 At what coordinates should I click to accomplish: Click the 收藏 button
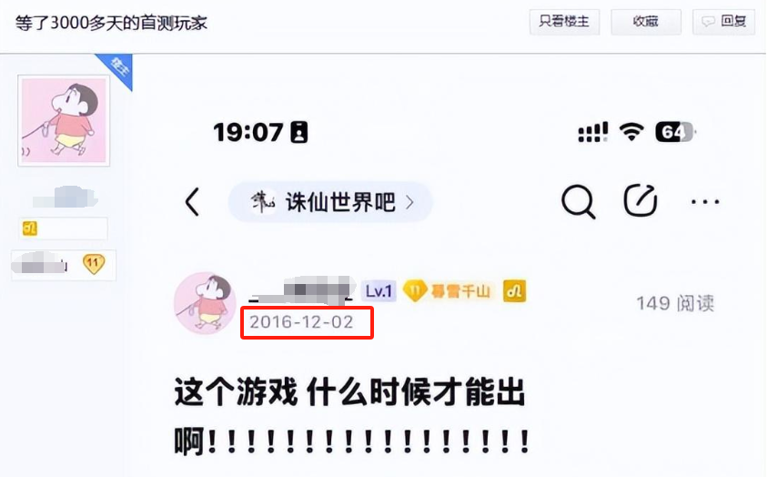tap(646, 22)
